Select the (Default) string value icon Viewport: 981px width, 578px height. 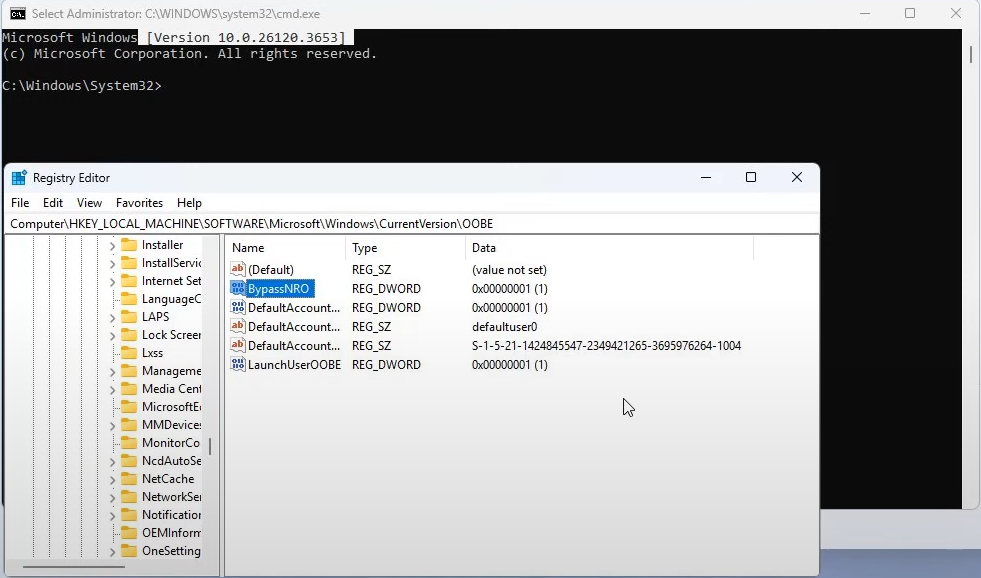point(238,270)
